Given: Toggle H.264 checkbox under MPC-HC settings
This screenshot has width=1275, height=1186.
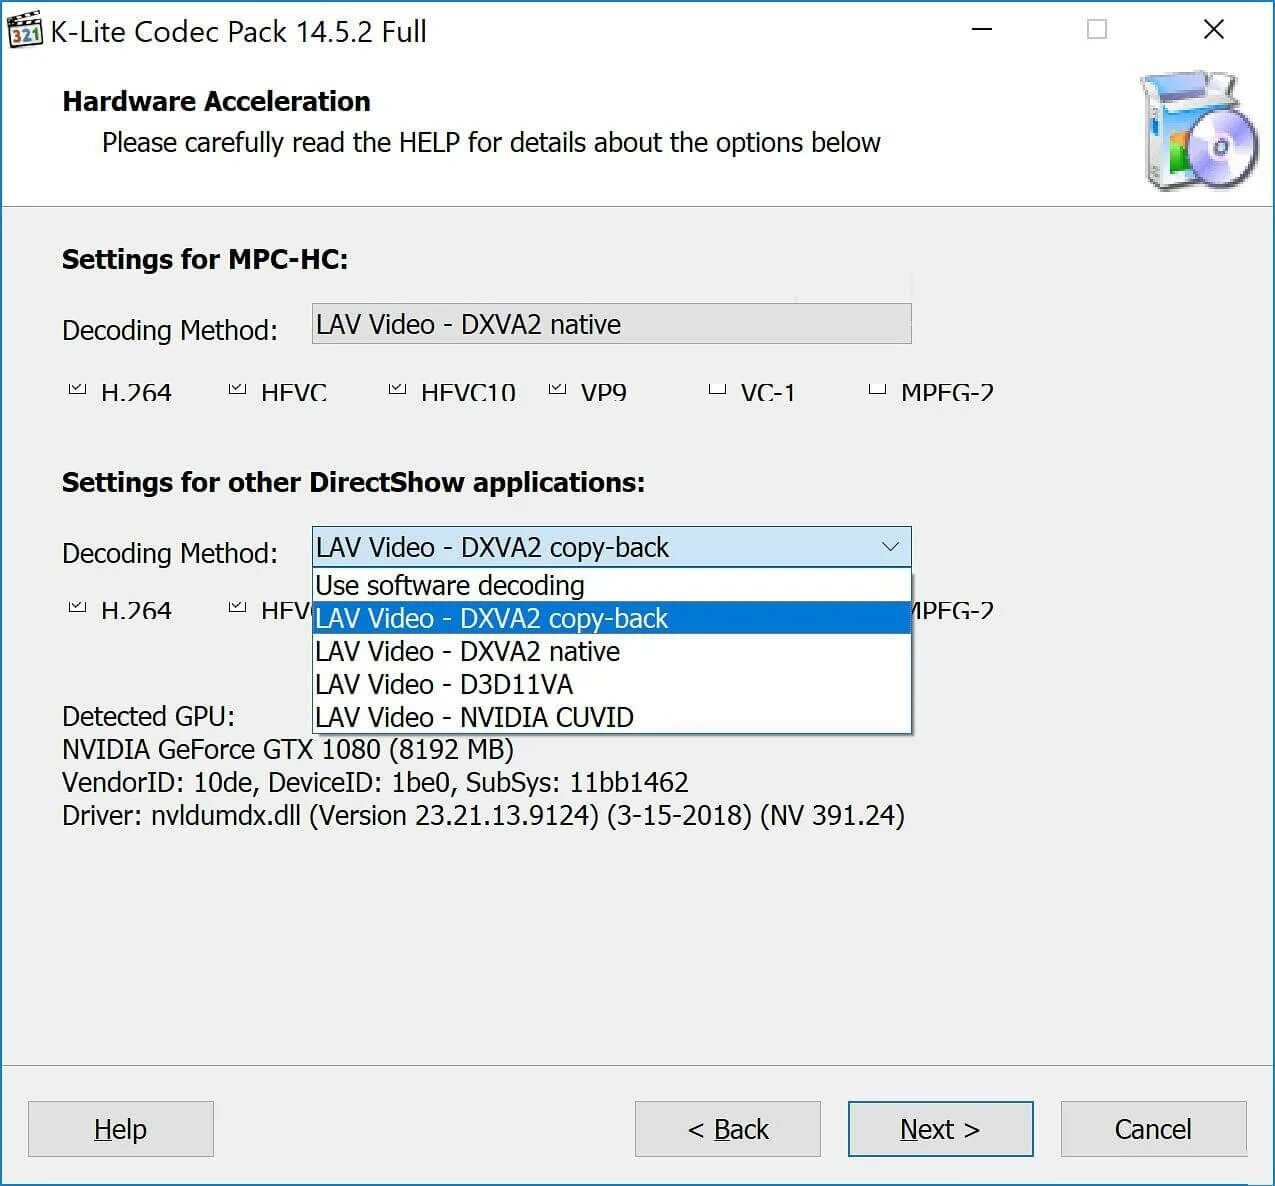Looking at the screenshot, I should (77, 389).
